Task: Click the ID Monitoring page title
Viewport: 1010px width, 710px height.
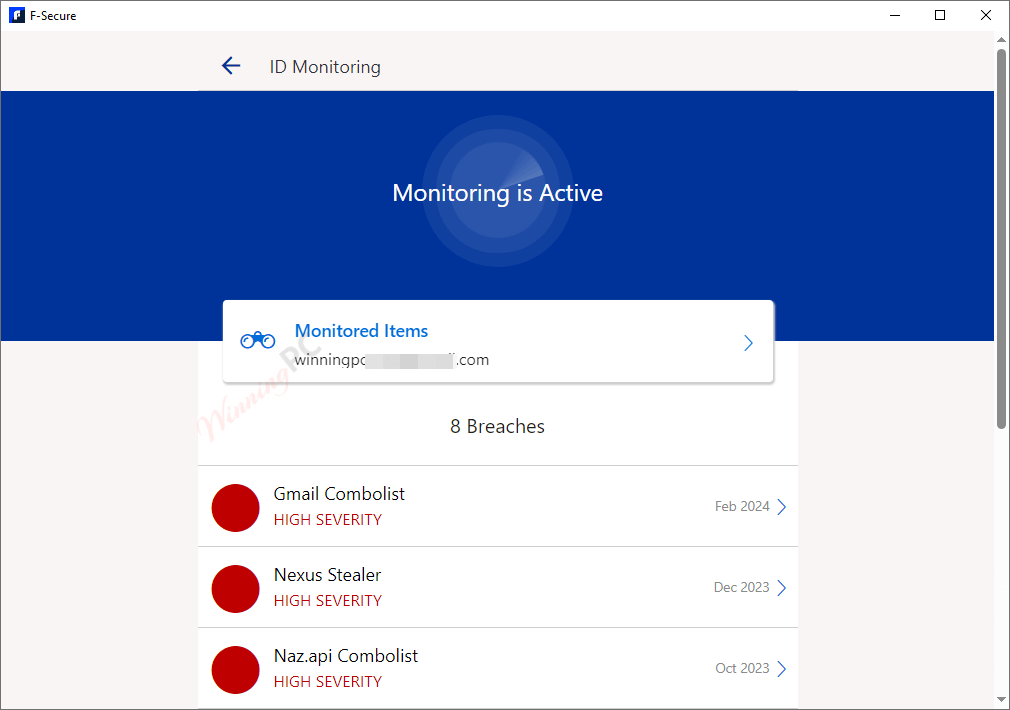Action: (325, 67)
